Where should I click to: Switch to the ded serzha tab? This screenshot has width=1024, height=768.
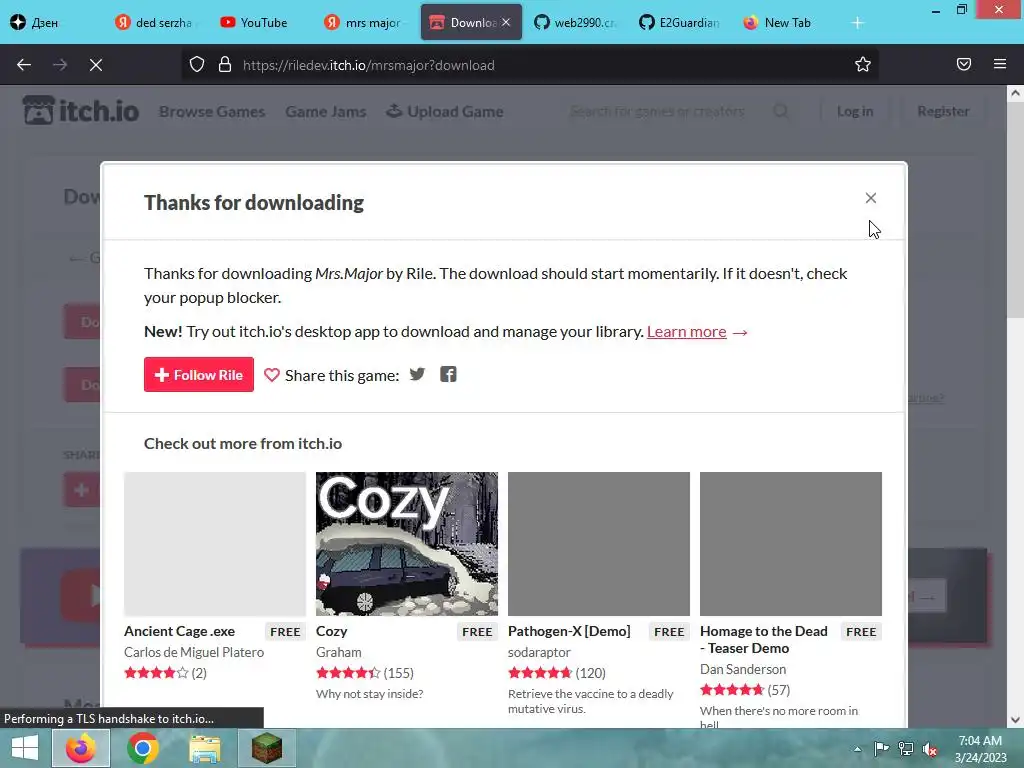coord(157,22)
